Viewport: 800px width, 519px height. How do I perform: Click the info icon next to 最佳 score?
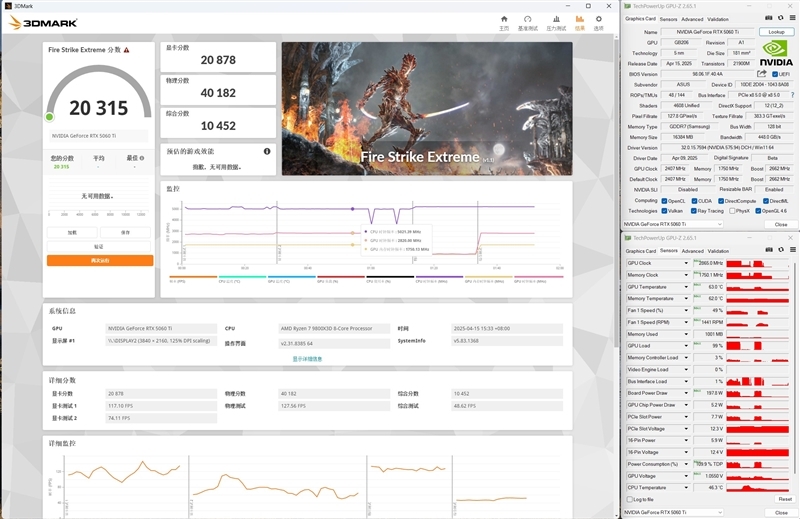coord(142,158)
